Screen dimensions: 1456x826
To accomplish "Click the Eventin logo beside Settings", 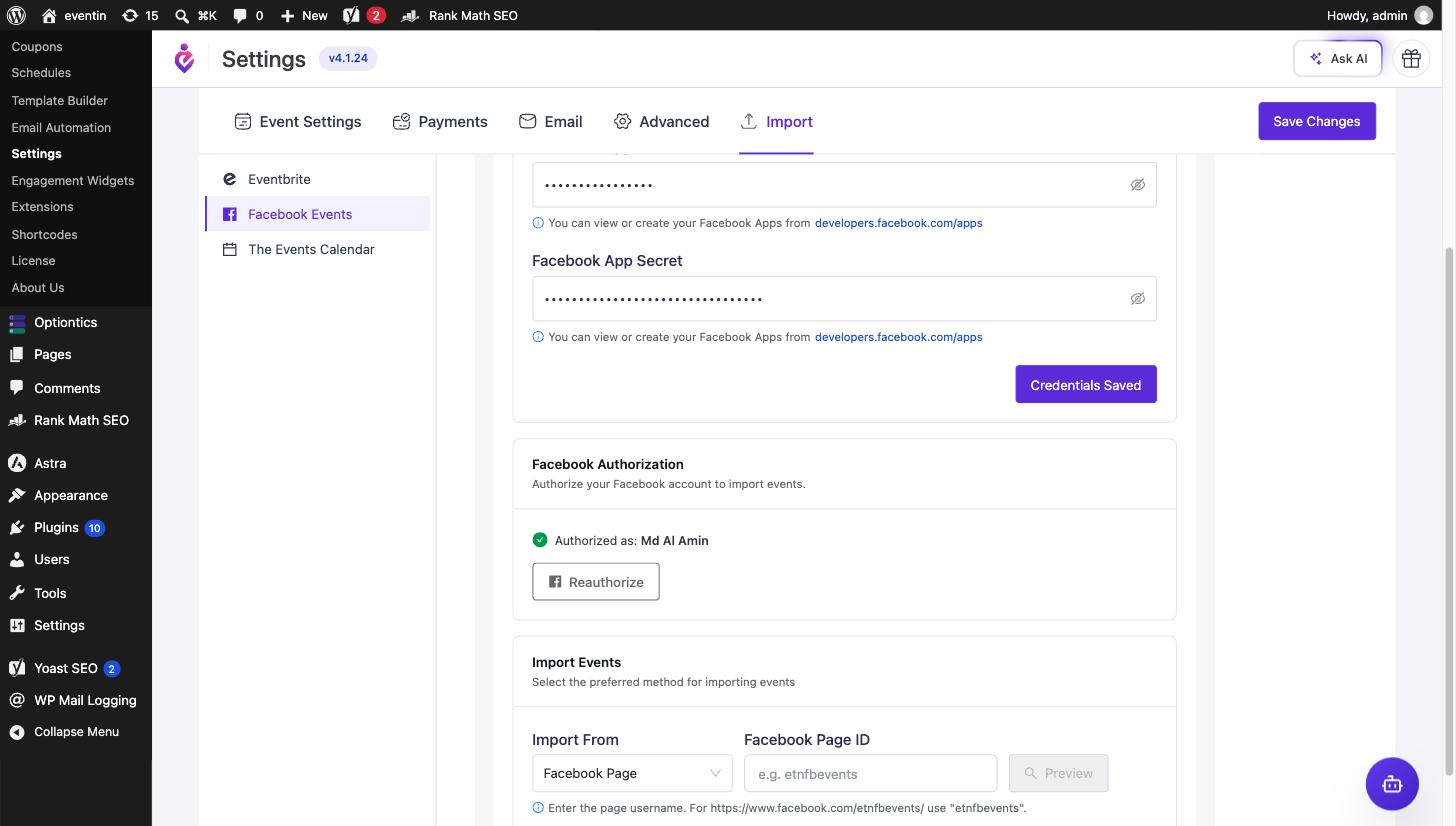I will pyautogui.click(x=184, y=59).
